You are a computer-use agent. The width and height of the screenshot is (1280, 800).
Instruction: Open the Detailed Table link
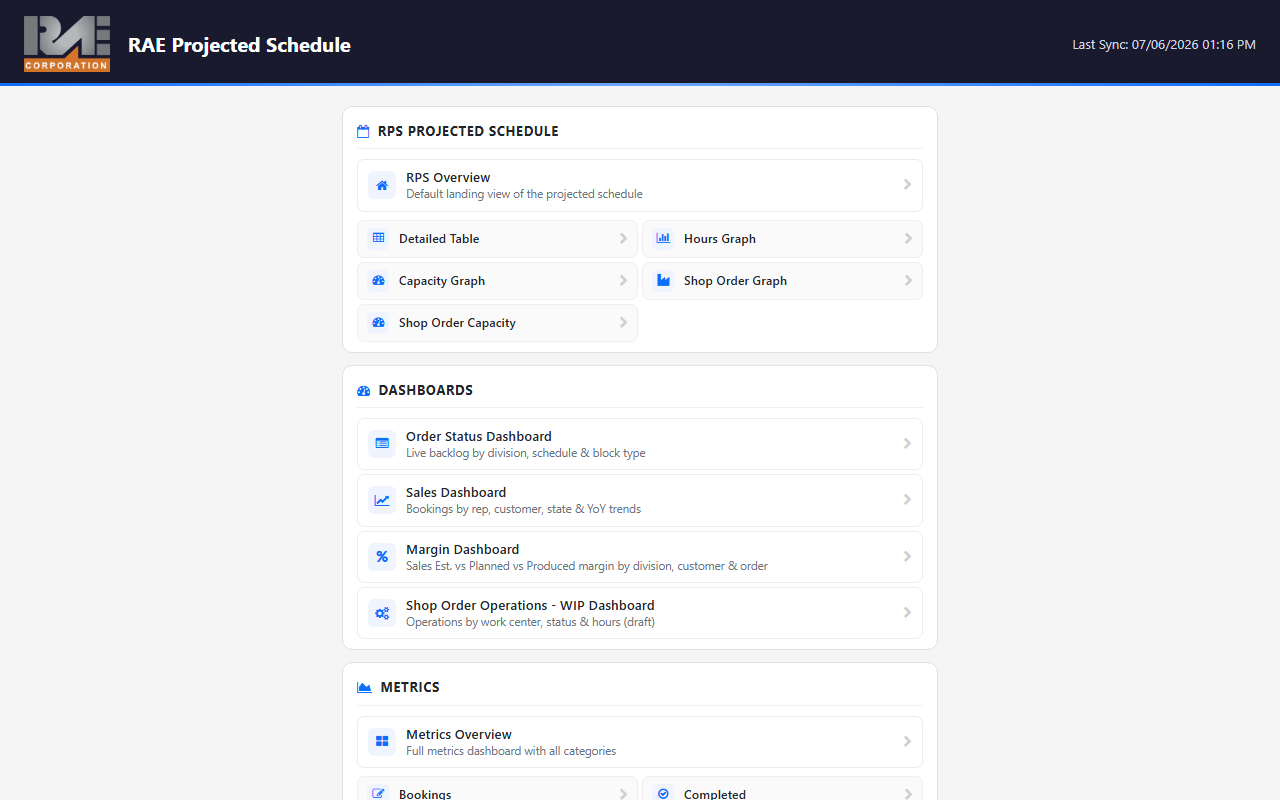click(497, 239)
